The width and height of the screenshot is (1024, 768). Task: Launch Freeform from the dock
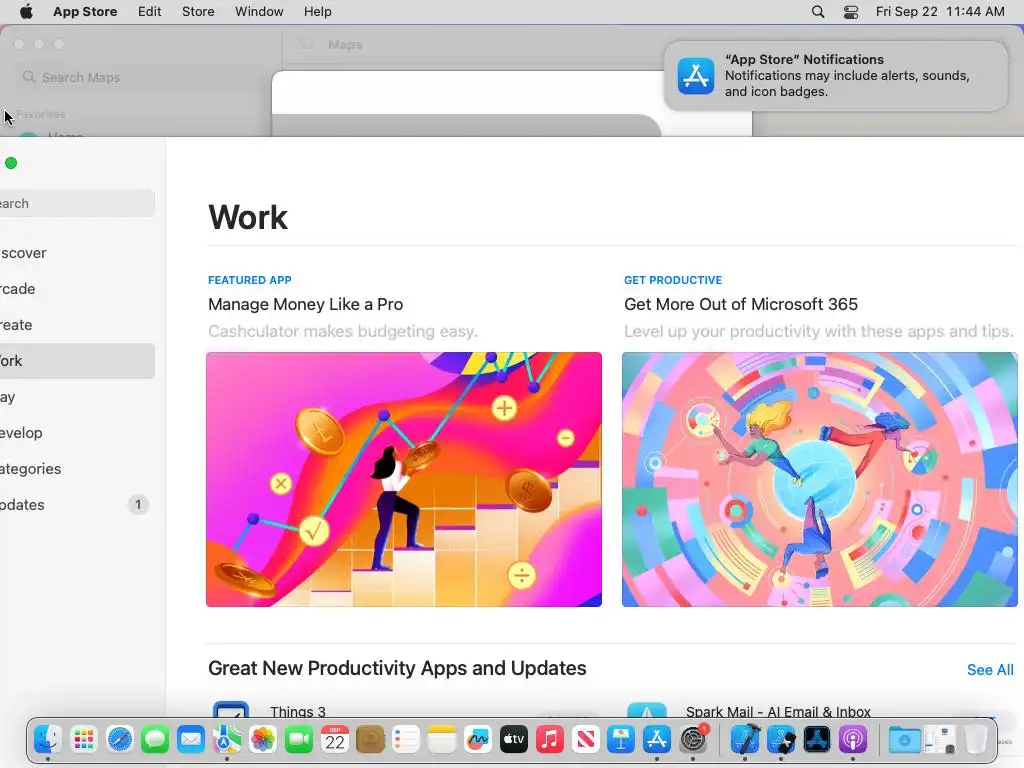(x=478, y=740)
